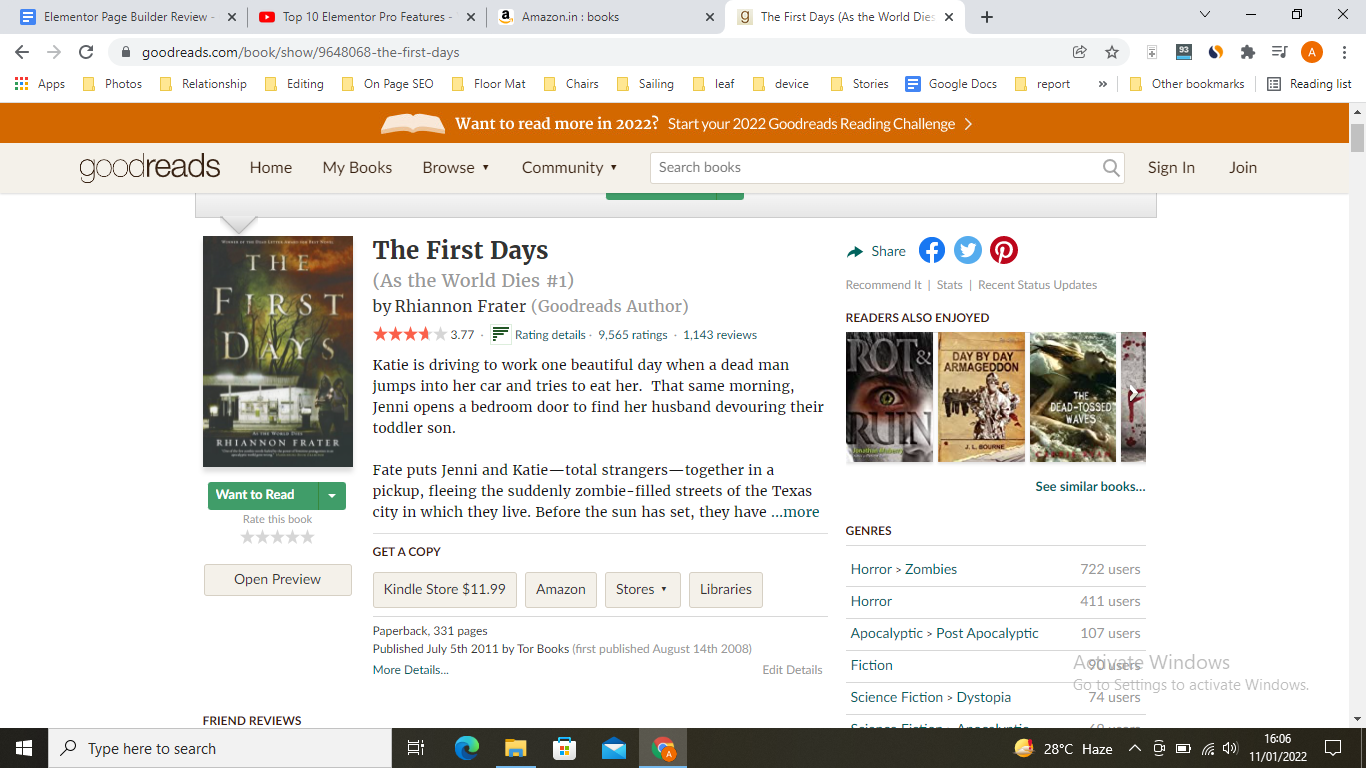Click the Recent Status Updates link
Viewport: 1366px width, 768px height.
click(x=1037, y=285)
